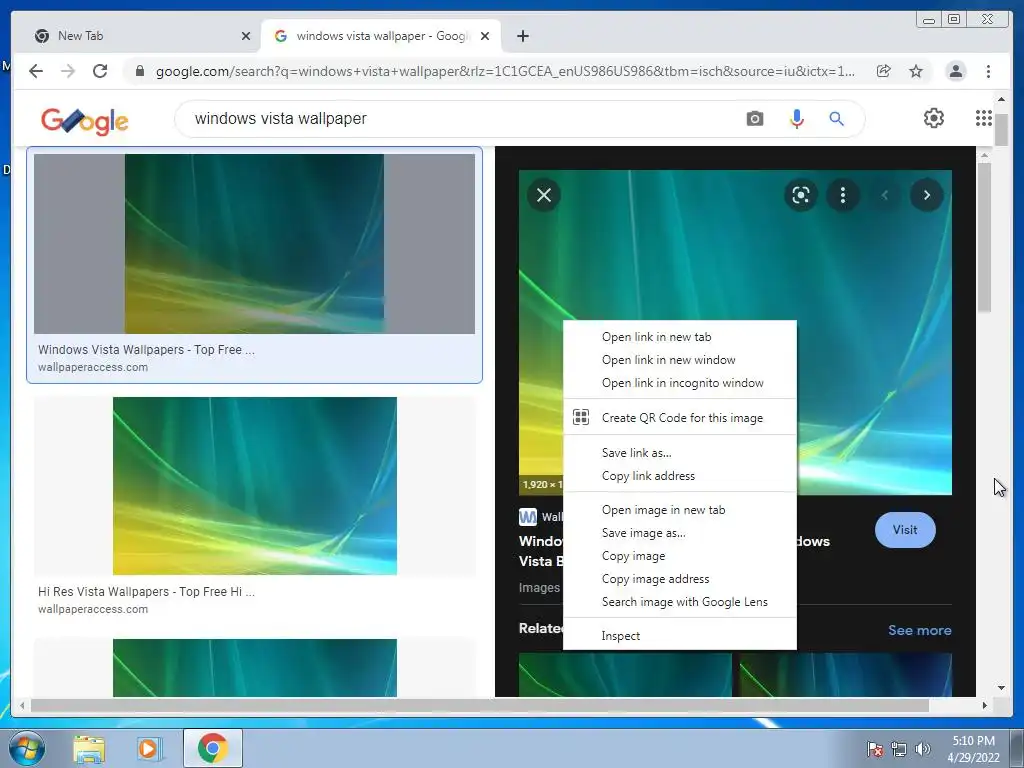This screenshot has height=768, width=1024.
Task: Go to the previous image with left chevron
Action: coord(885,195)
